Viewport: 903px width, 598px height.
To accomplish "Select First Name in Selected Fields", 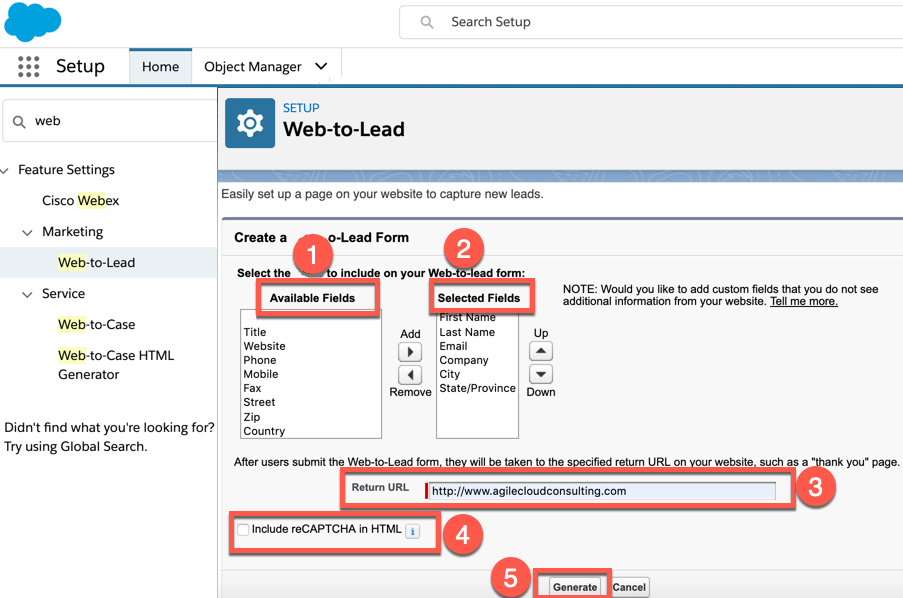I will (468, 317).
